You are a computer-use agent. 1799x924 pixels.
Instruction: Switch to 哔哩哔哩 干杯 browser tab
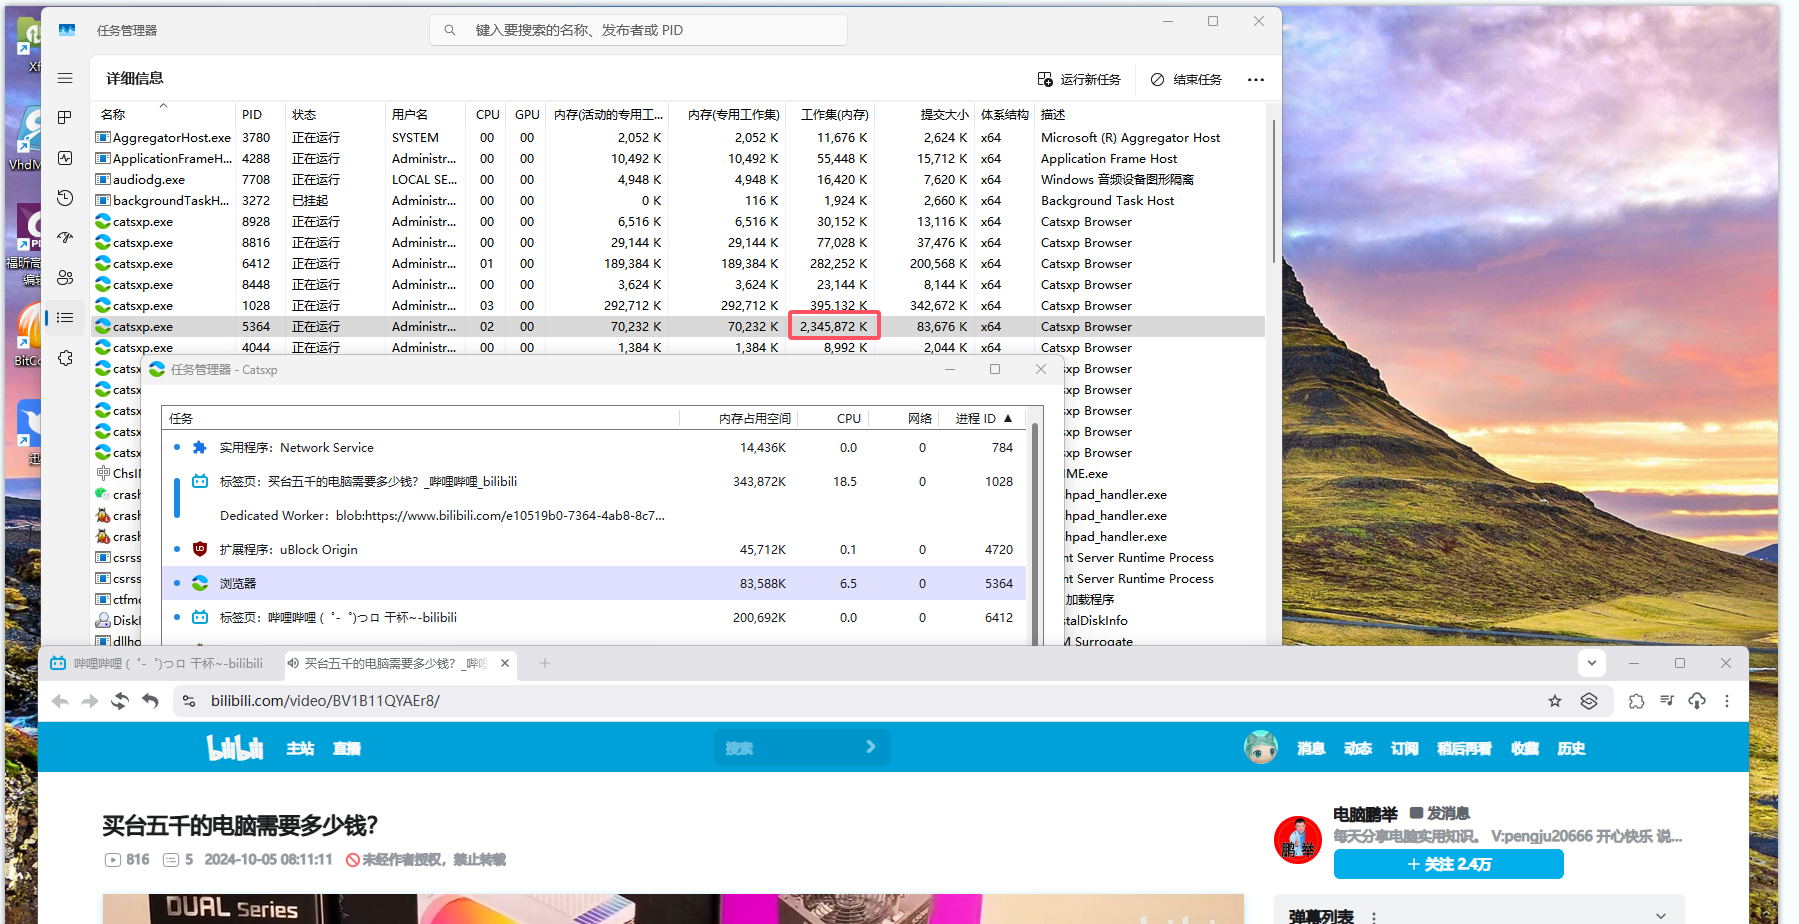160,663
